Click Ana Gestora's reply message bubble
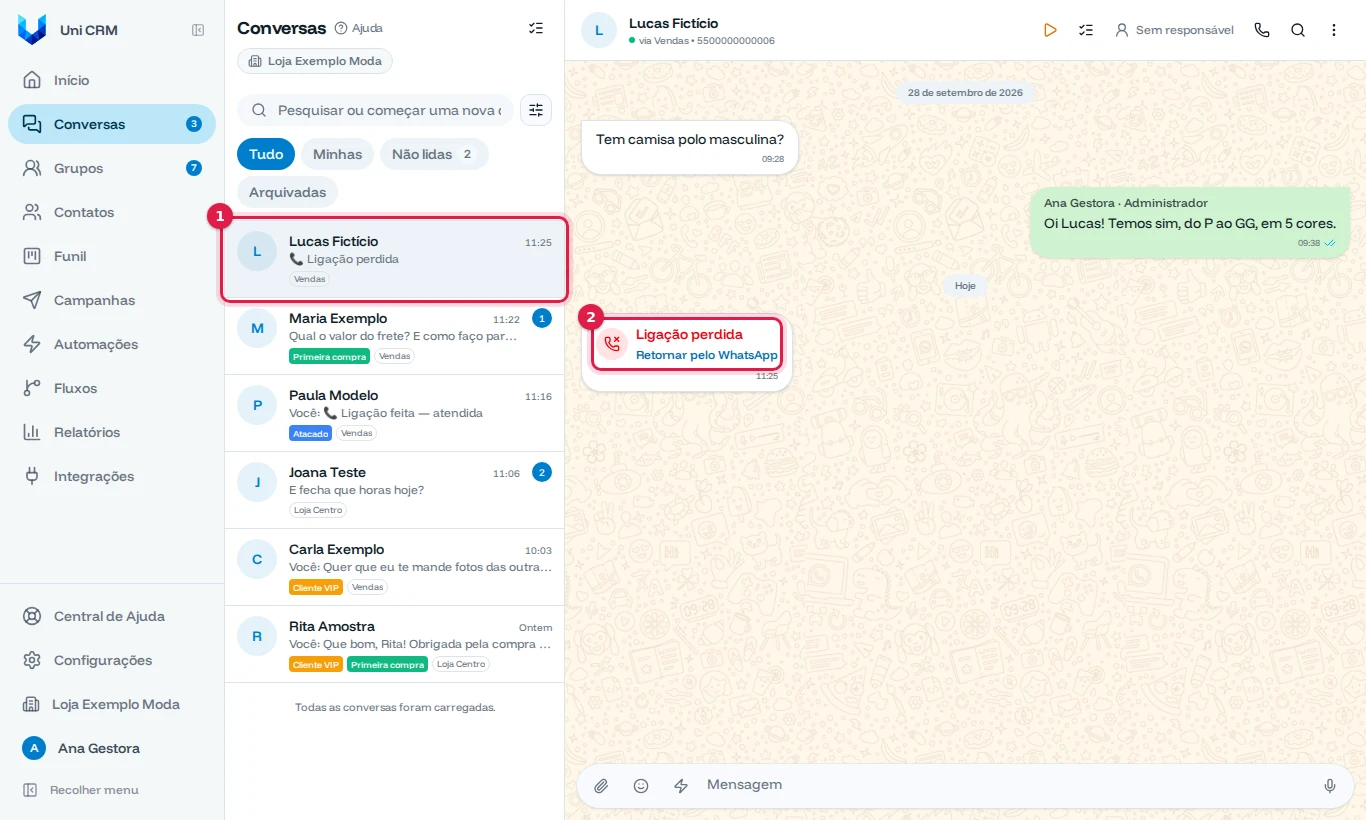The height and width of the screenshot is (820, 1366). 1190,222
